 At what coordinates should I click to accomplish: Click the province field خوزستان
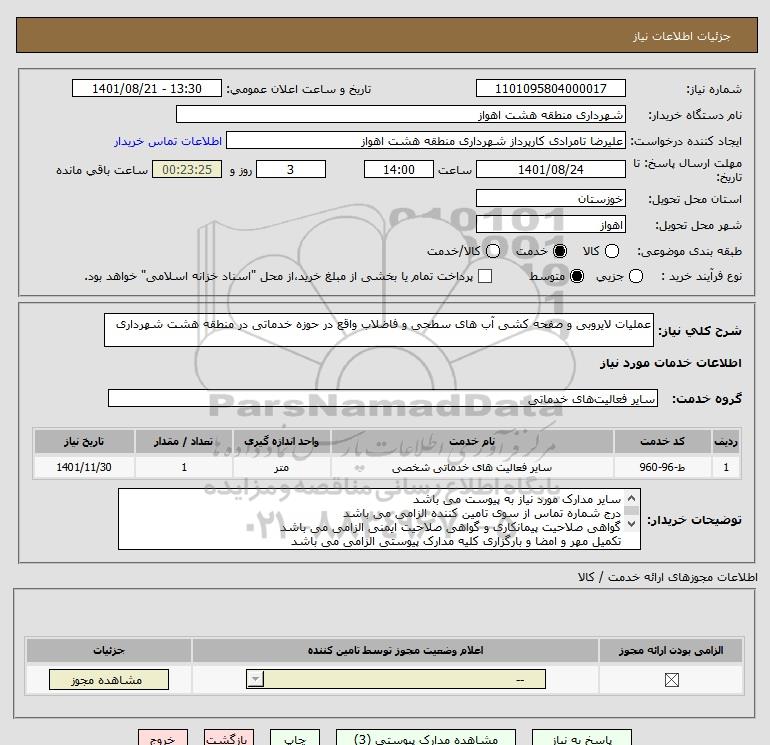[x=550, y=198]
